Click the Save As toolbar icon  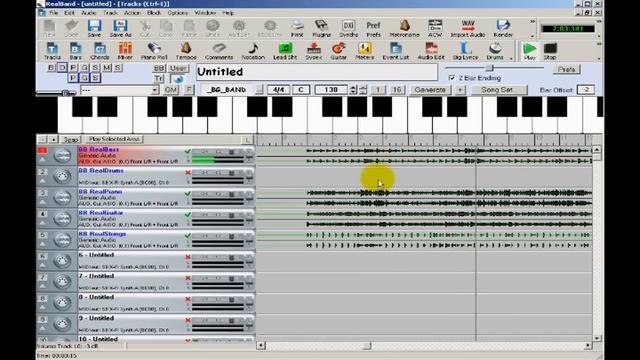pos(120,28)
